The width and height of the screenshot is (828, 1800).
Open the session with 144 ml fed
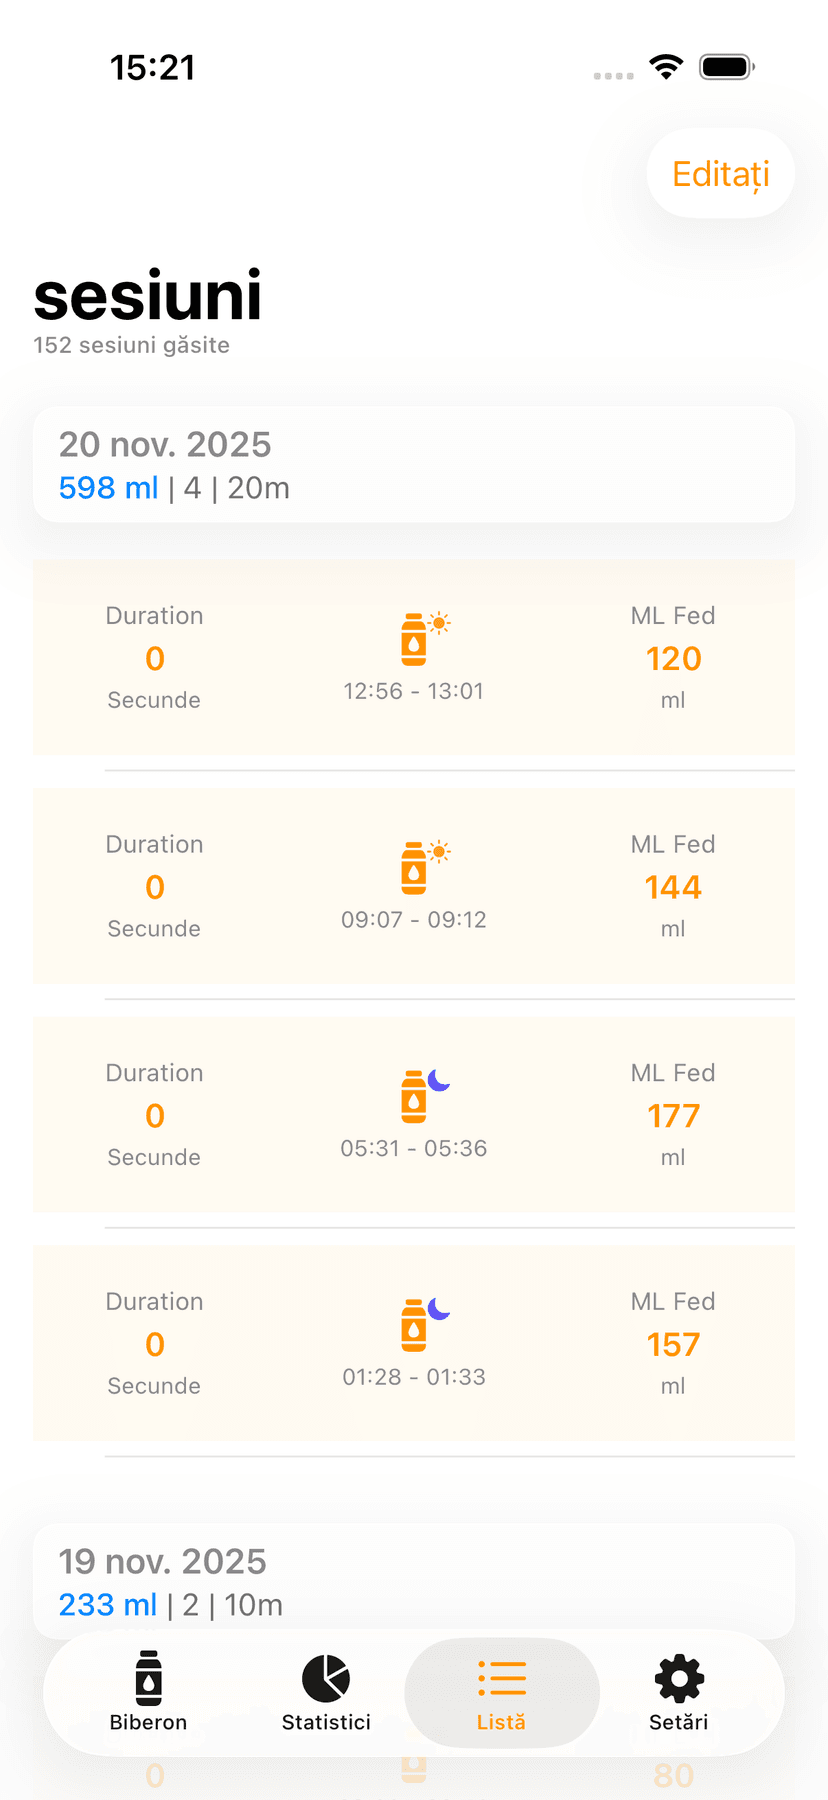(x=414, y=886)
